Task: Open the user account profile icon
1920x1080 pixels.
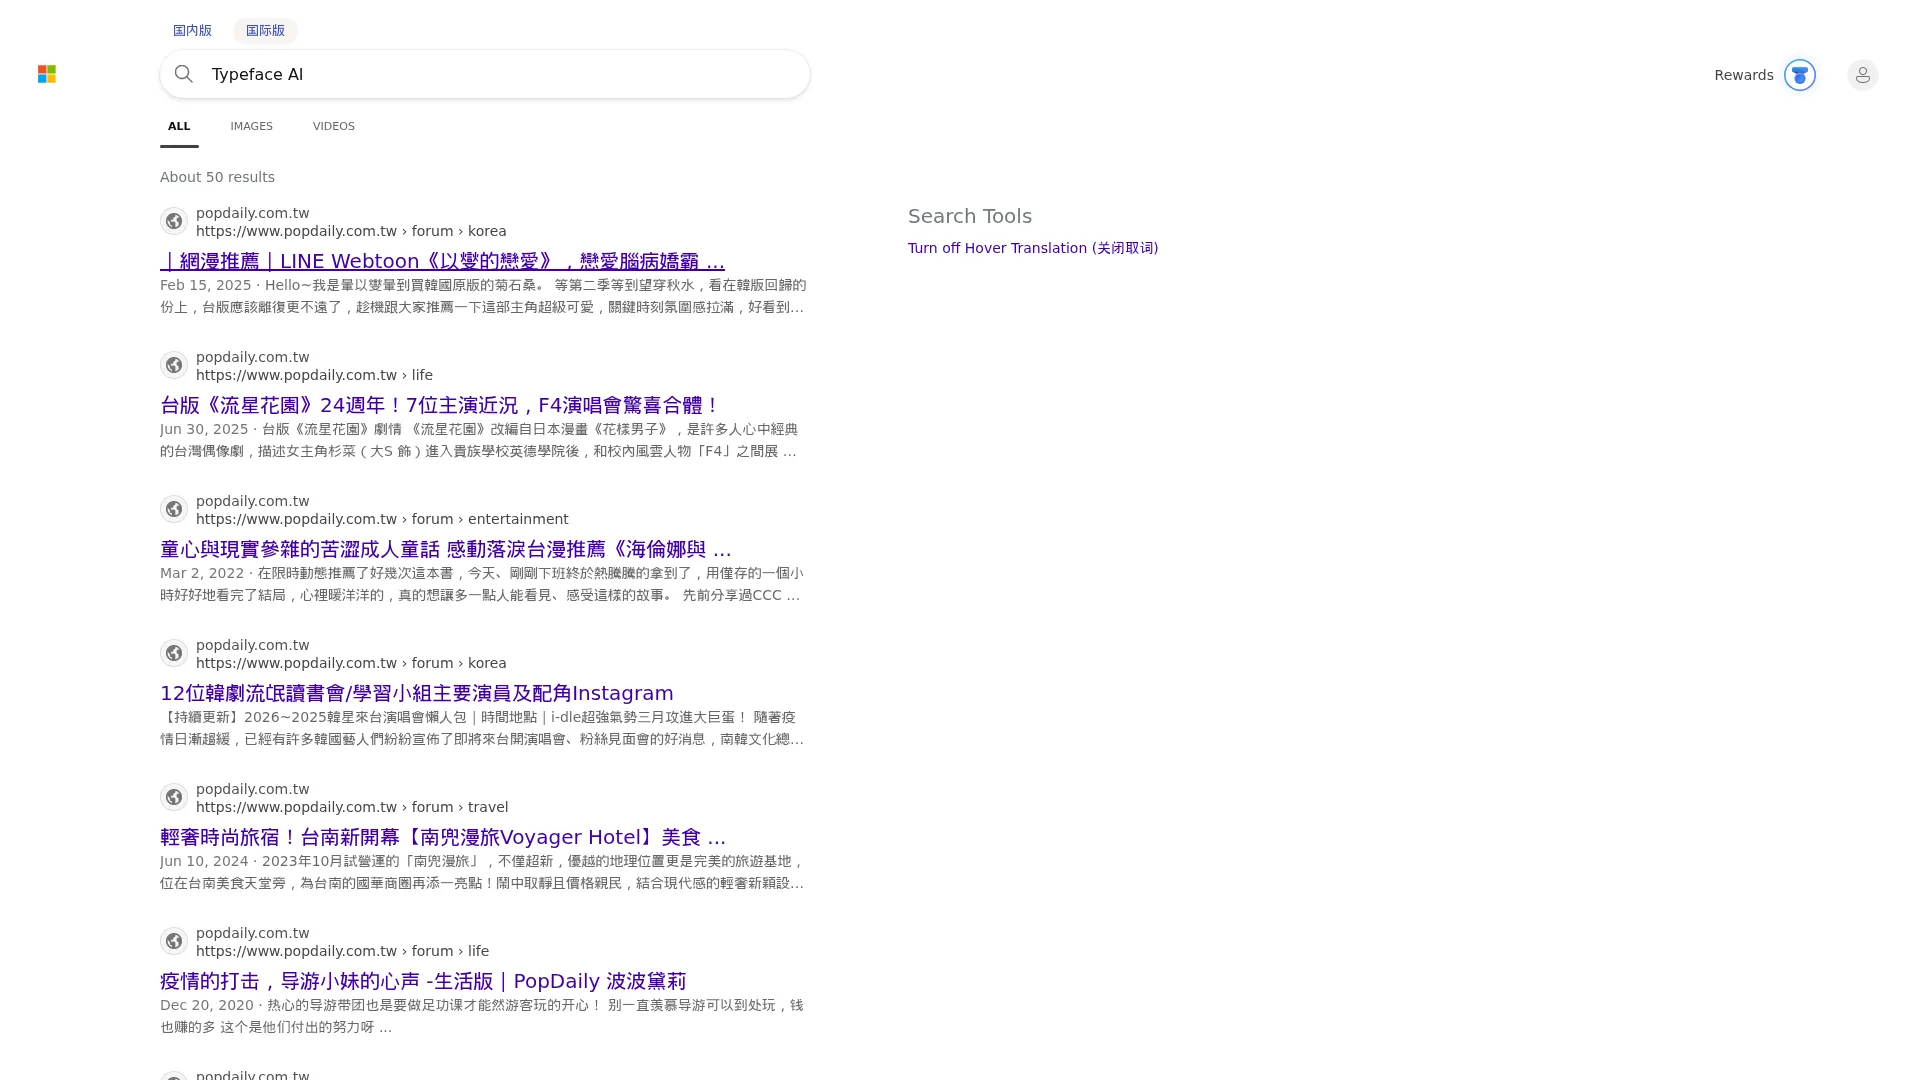Action: (x=1863, y=75)
